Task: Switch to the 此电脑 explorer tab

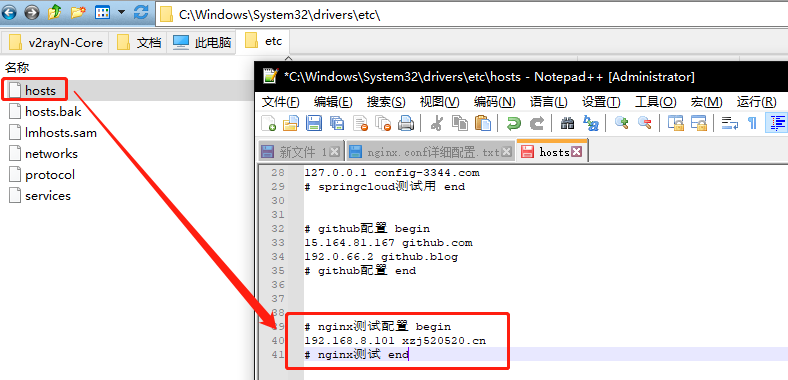Action: click(x=202, y=42)
